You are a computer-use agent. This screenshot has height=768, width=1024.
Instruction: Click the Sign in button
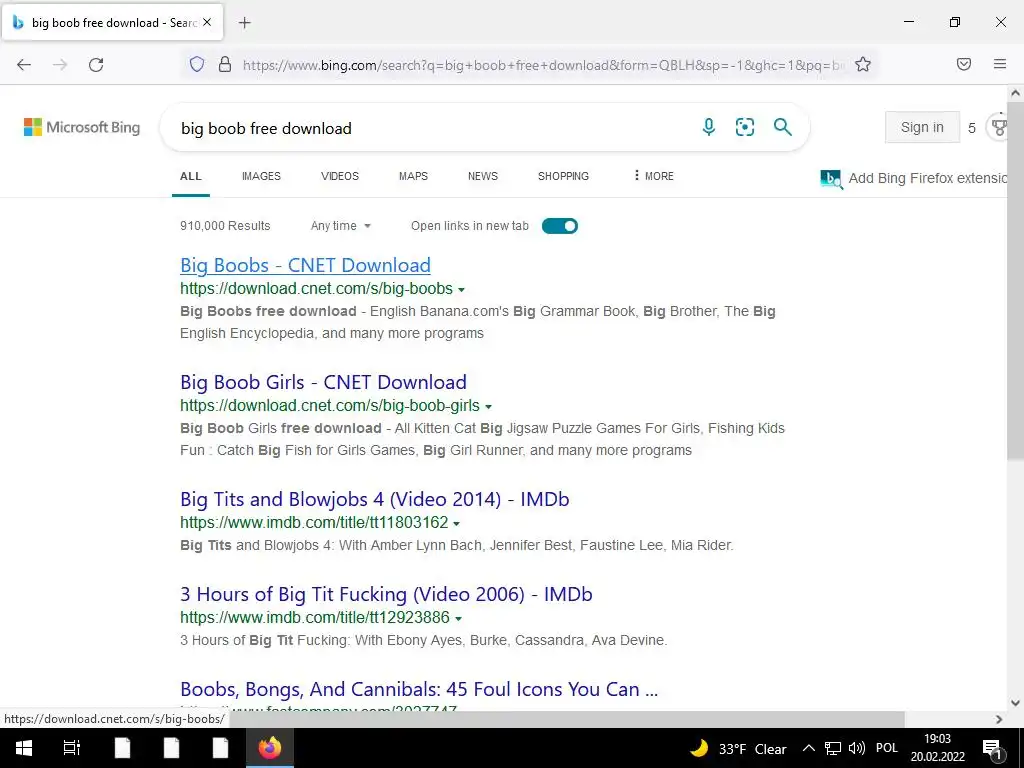pyautogui.click(x=922, y=127)
